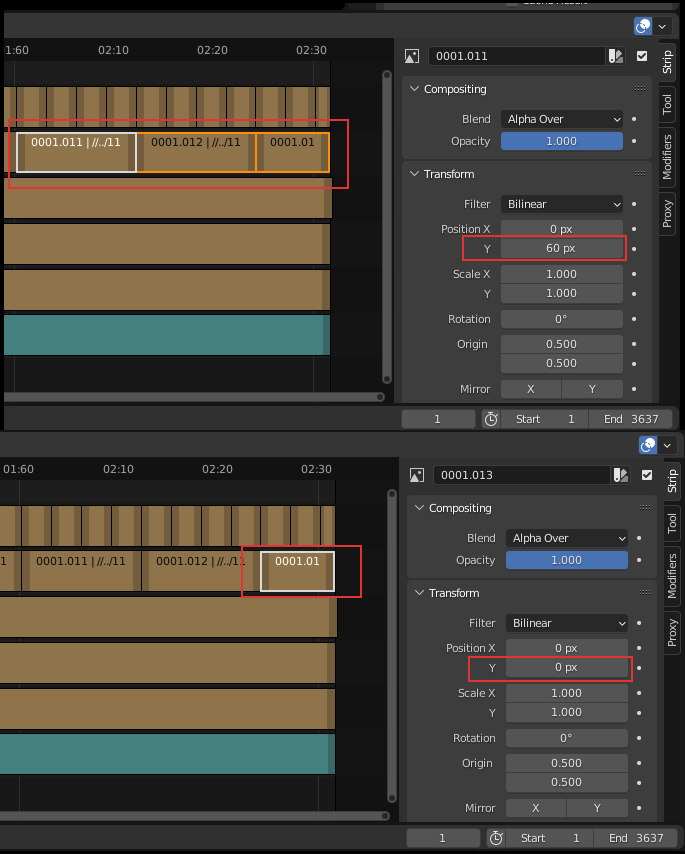685x854 pixels.
Task: Toggle Mirror X in 0001.011 panel
Action: 531,389
